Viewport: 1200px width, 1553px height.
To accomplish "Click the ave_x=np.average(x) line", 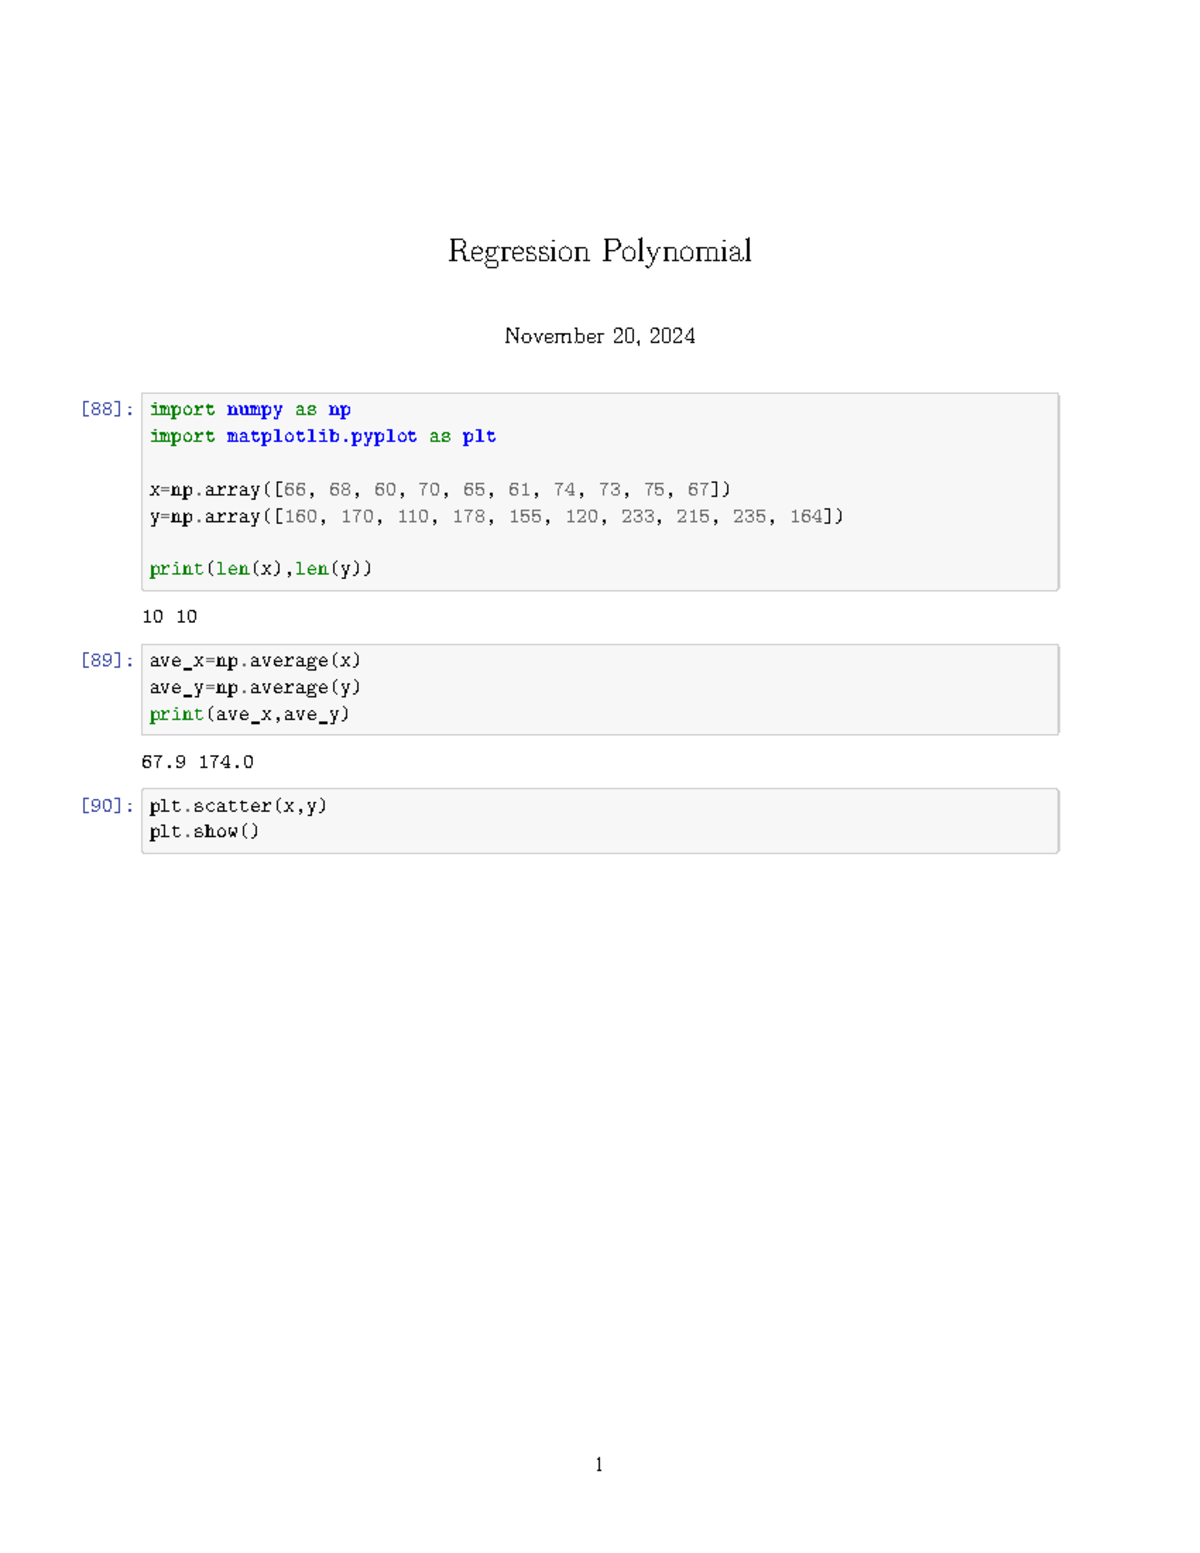I will pyautogui.click(x=255, y=661).
